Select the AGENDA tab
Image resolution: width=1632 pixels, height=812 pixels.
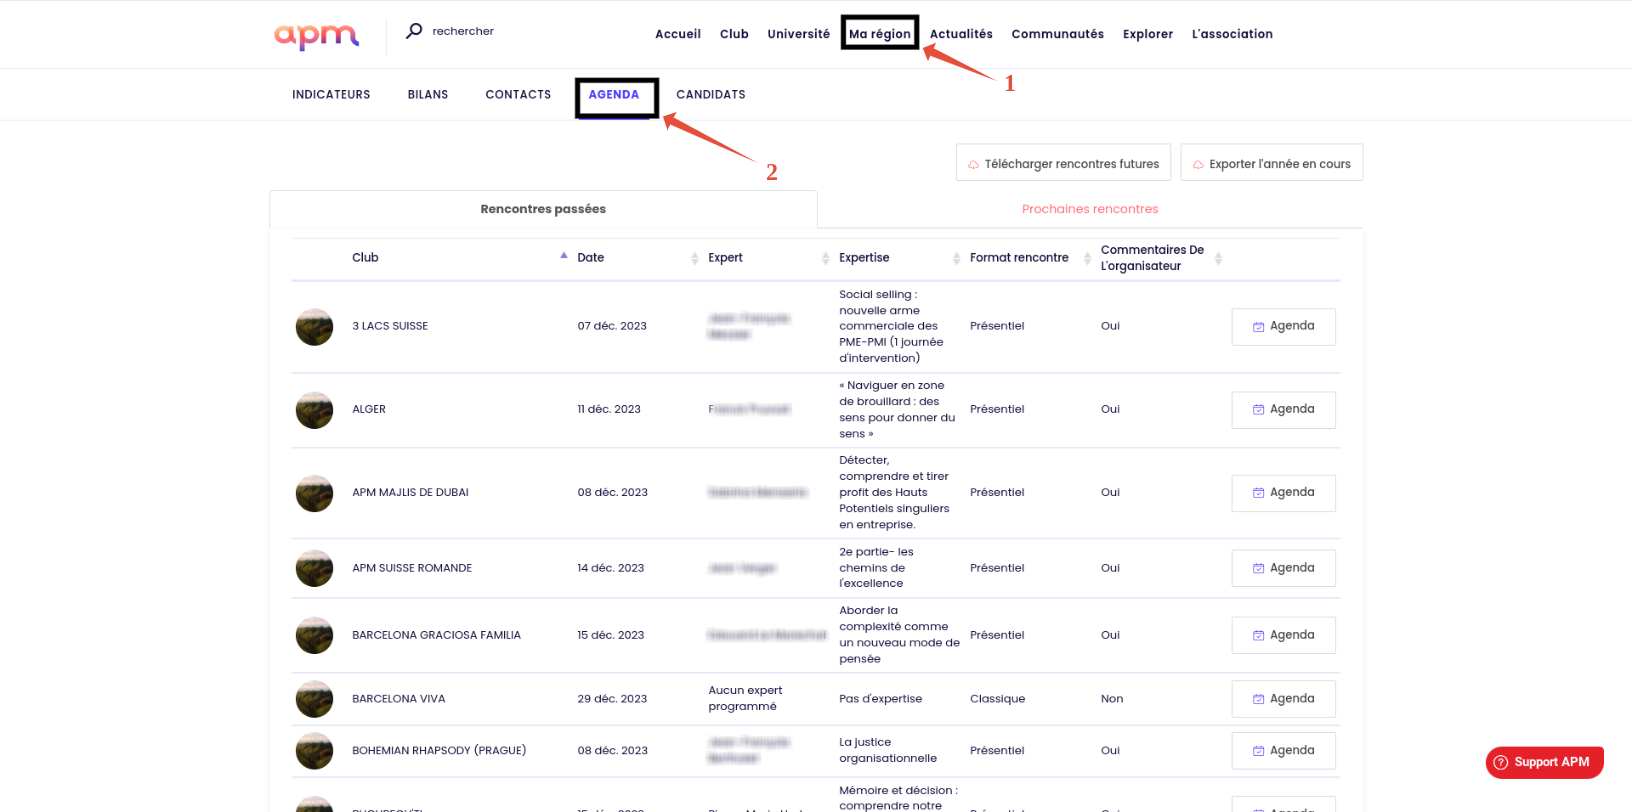click(x=614, y=95)
